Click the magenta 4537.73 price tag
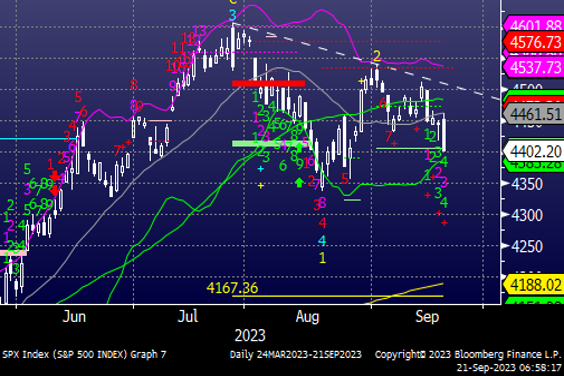Image resolution: width=564 pixels, height=376 pixels. coord(533,67)
